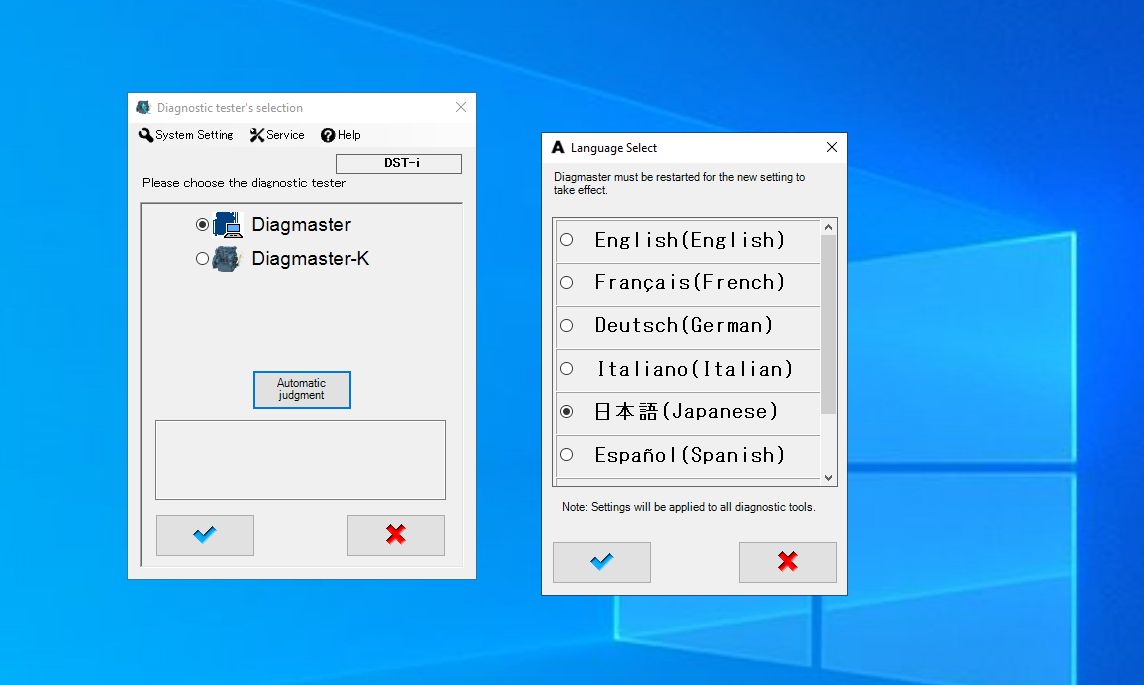Click 'Note: Settings will be applied' text

pyautogui.click(x=689, y=507)
